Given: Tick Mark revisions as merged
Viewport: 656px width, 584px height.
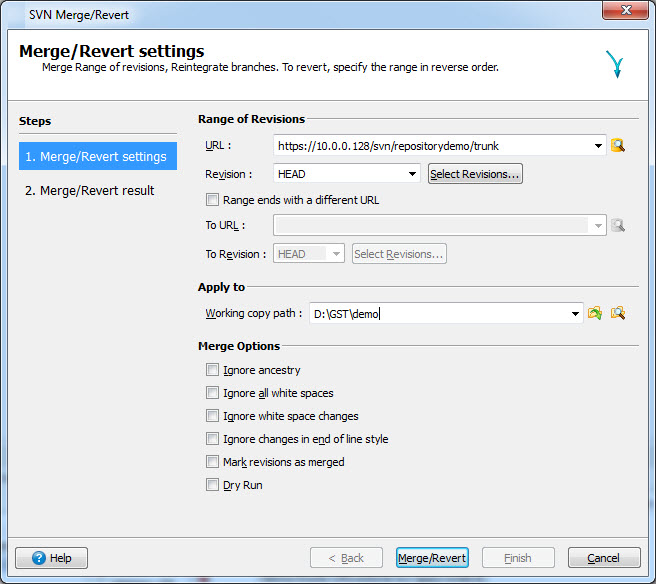Looking at the screenshot, I should 212,462.
